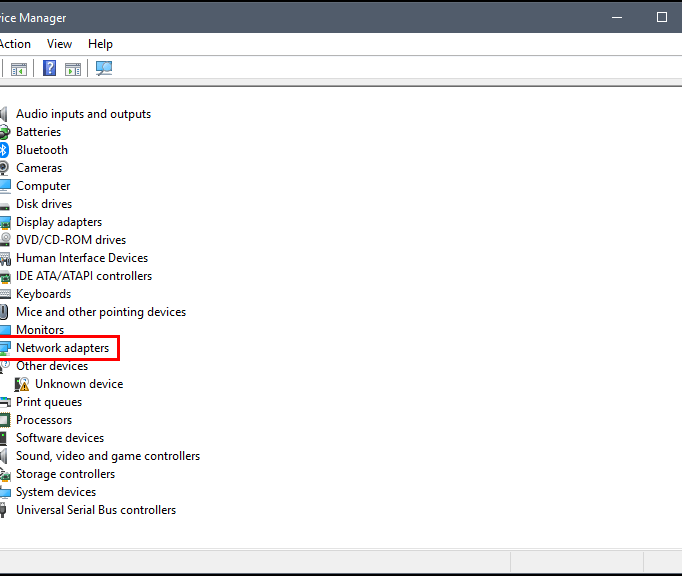Click the Network adapters icon
The height and width of the screenshot is (576, 682).
(x=5, y=348)
